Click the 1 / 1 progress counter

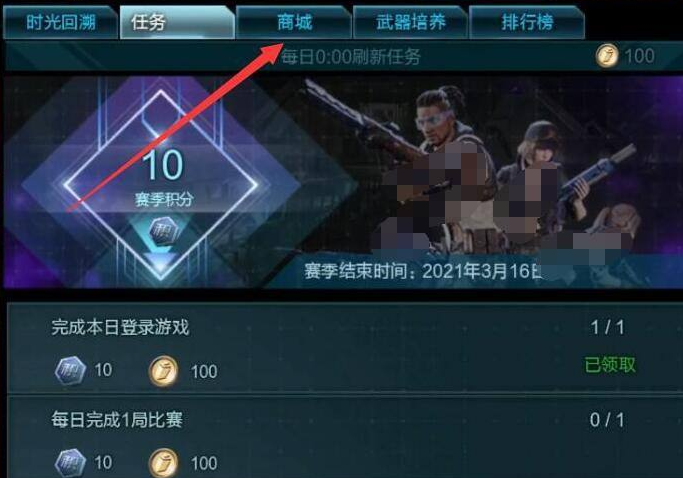(607, 328)
